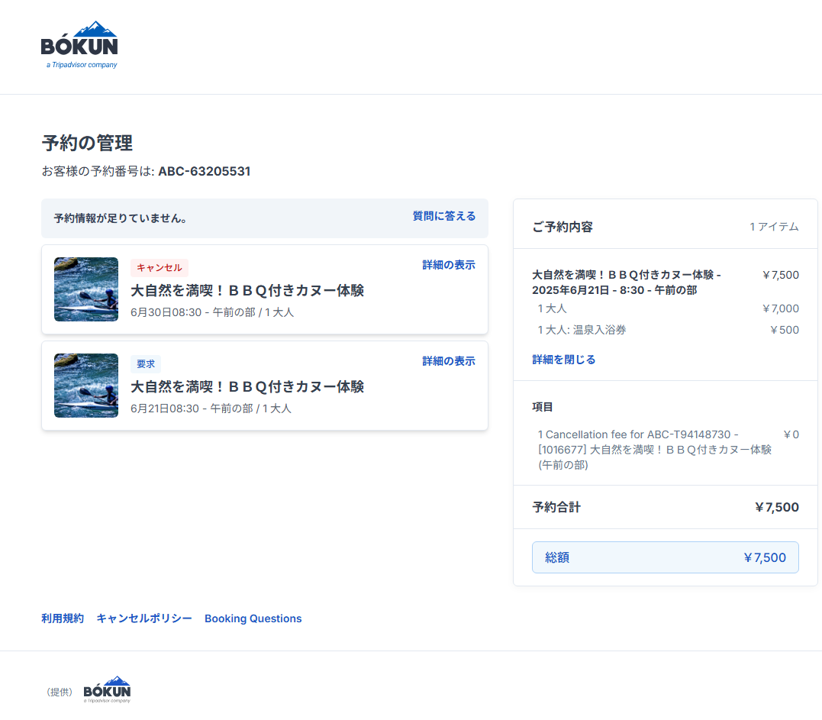The height and width of the screenshot is (720, 822).
Task: Open the thumbnail for the 6月21日 canoe booking
Action: (86, 386)
